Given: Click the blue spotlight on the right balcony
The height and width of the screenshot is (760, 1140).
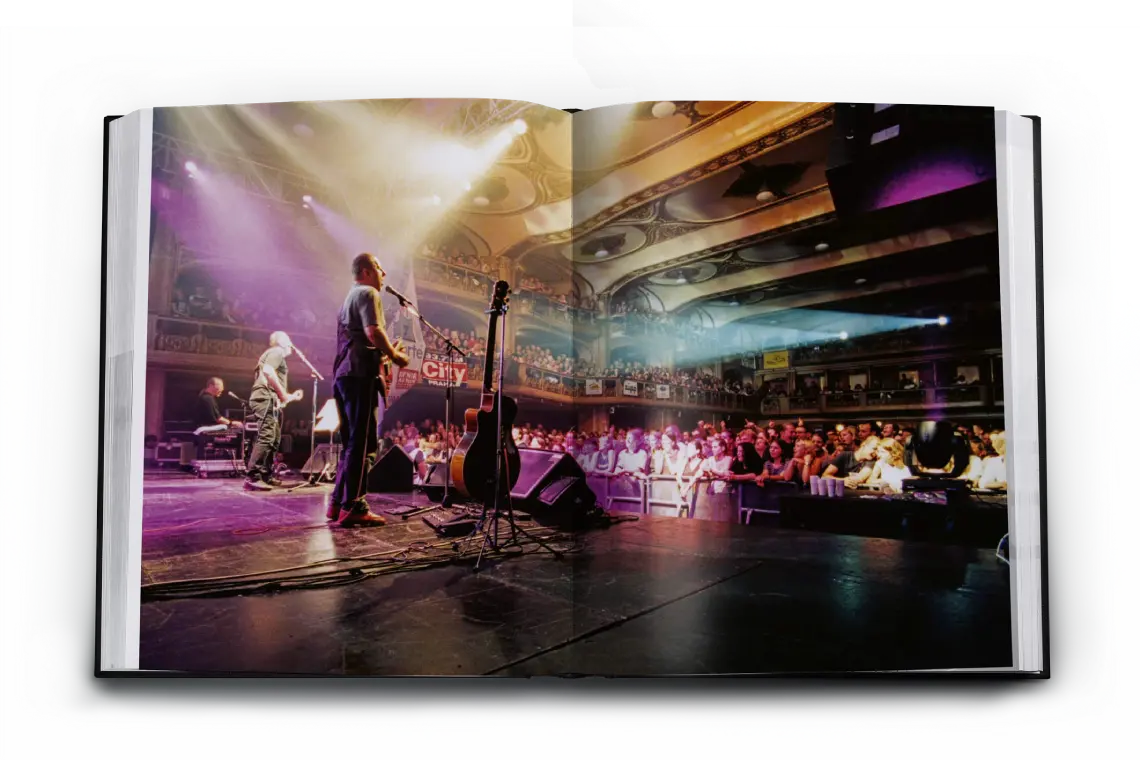Looking at the screenshot, I should coord(940,321).
